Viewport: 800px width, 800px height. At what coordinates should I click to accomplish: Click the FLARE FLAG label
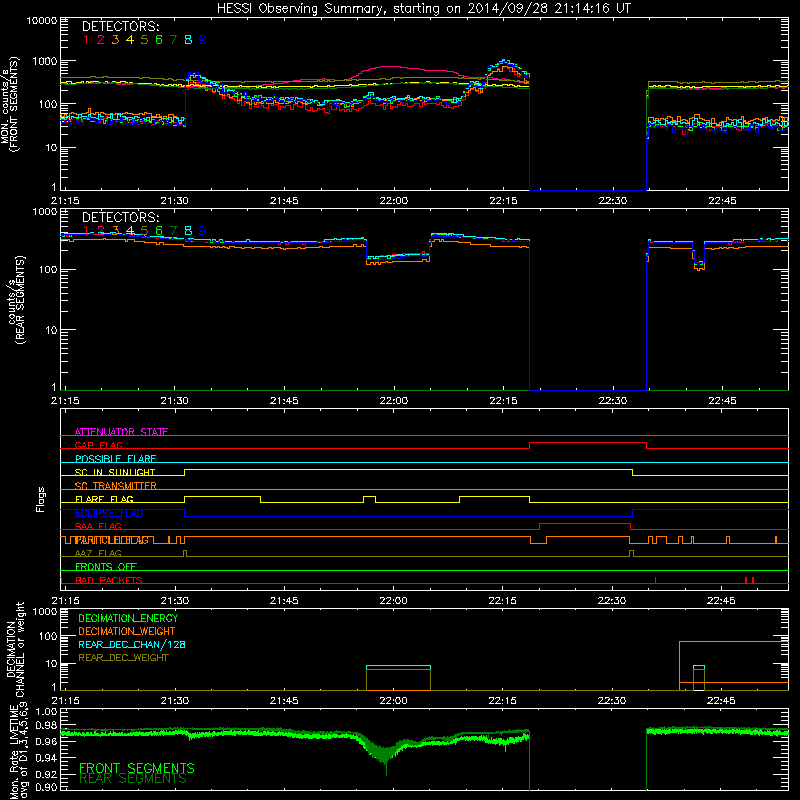pos(104,499)
